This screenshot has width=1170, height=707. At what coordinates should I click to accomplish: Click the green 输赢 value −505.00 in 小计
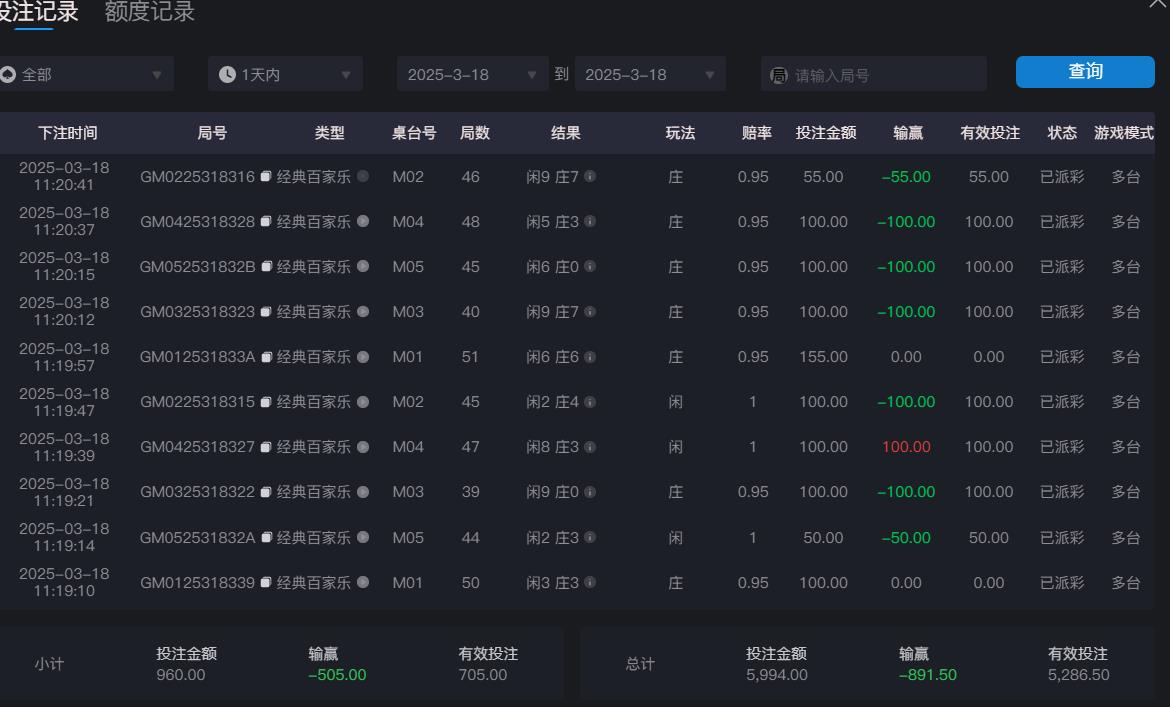(x=337, y=673)
